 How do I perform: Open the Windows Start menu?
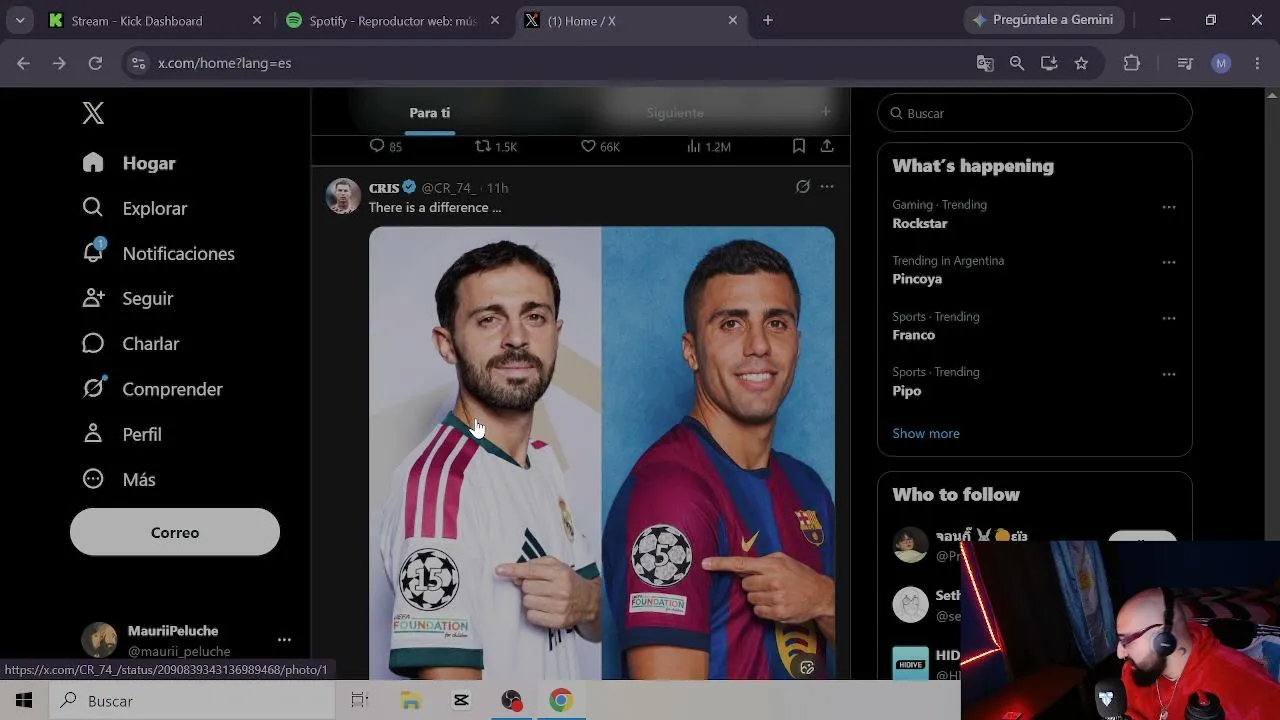[x=24, y=701]
